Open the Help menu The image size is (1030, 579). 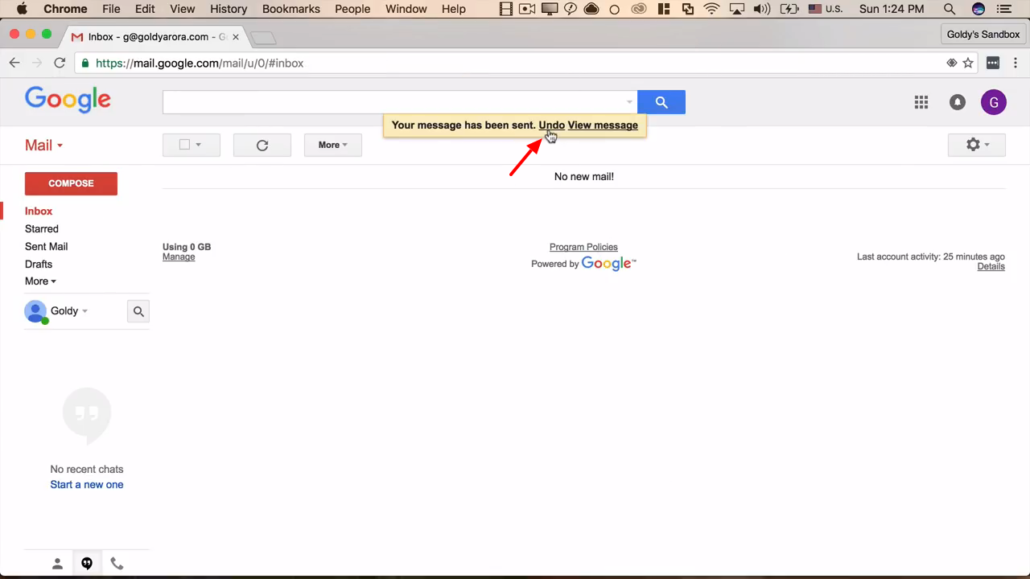(453, 9)
